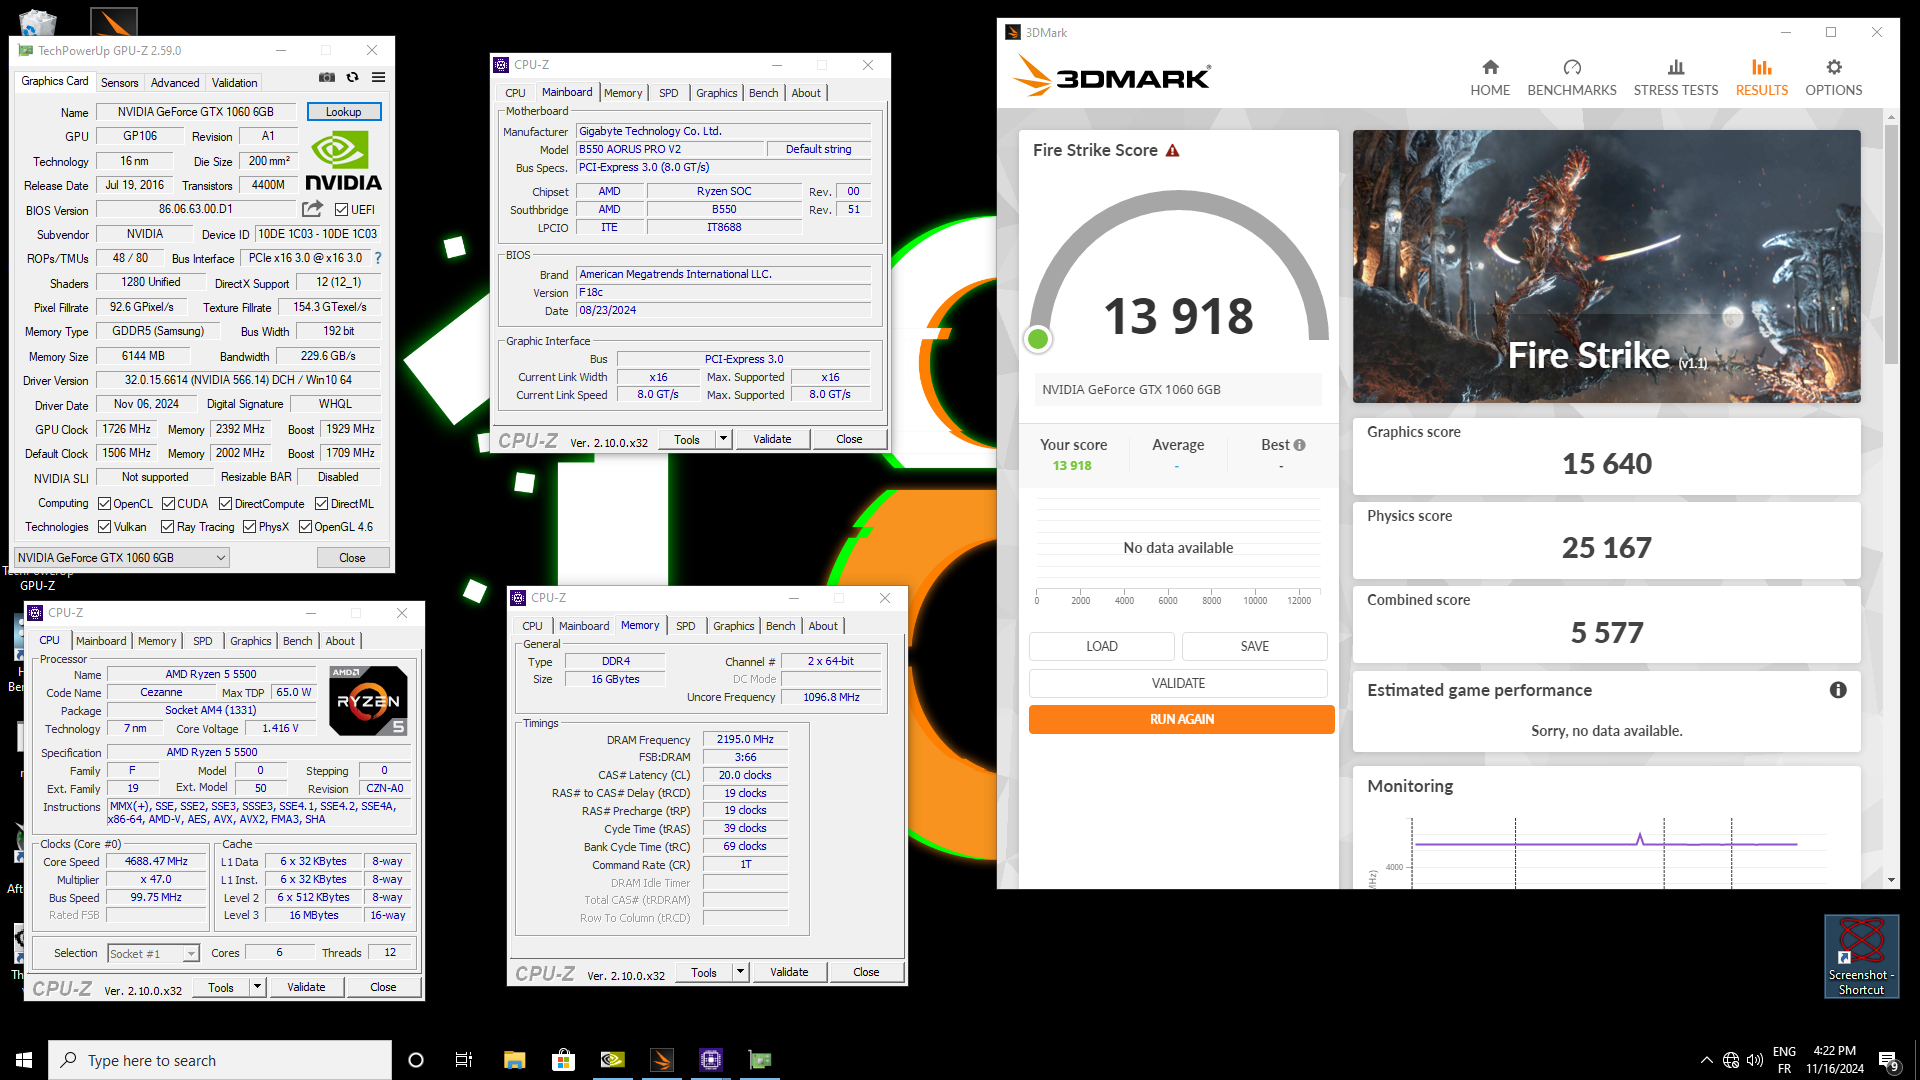Open the 3DMark OPTIONS gear
1920x1080 pixels.
point(1834,77)
